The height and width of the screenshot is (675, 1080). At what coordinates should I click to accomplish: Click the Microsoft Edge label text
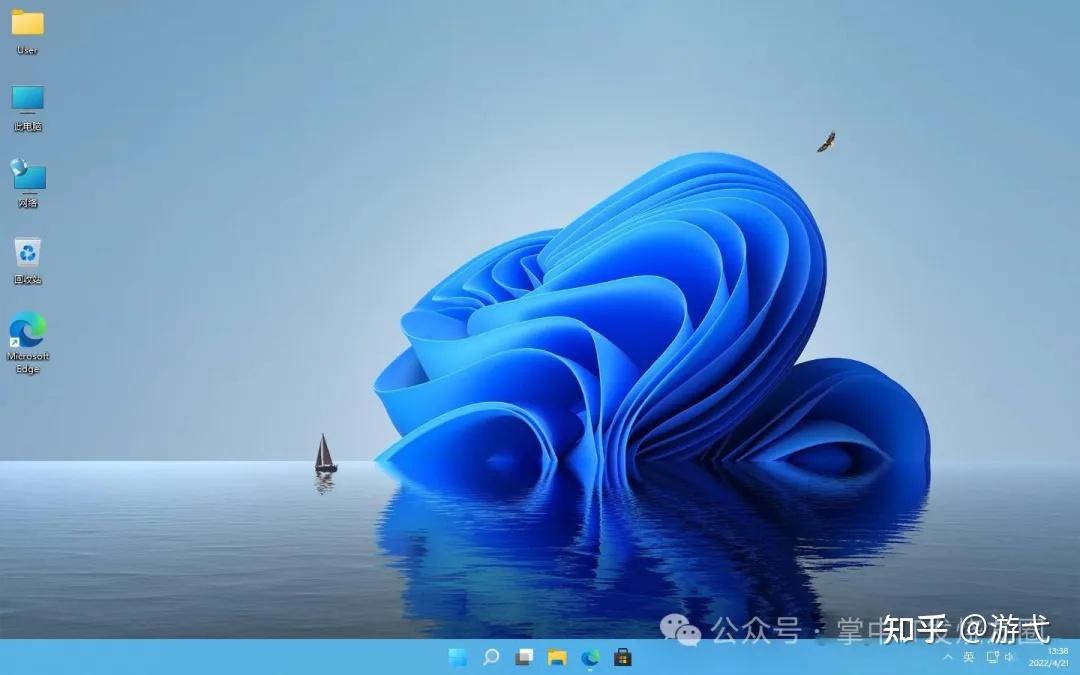click(x=28, y=363)
